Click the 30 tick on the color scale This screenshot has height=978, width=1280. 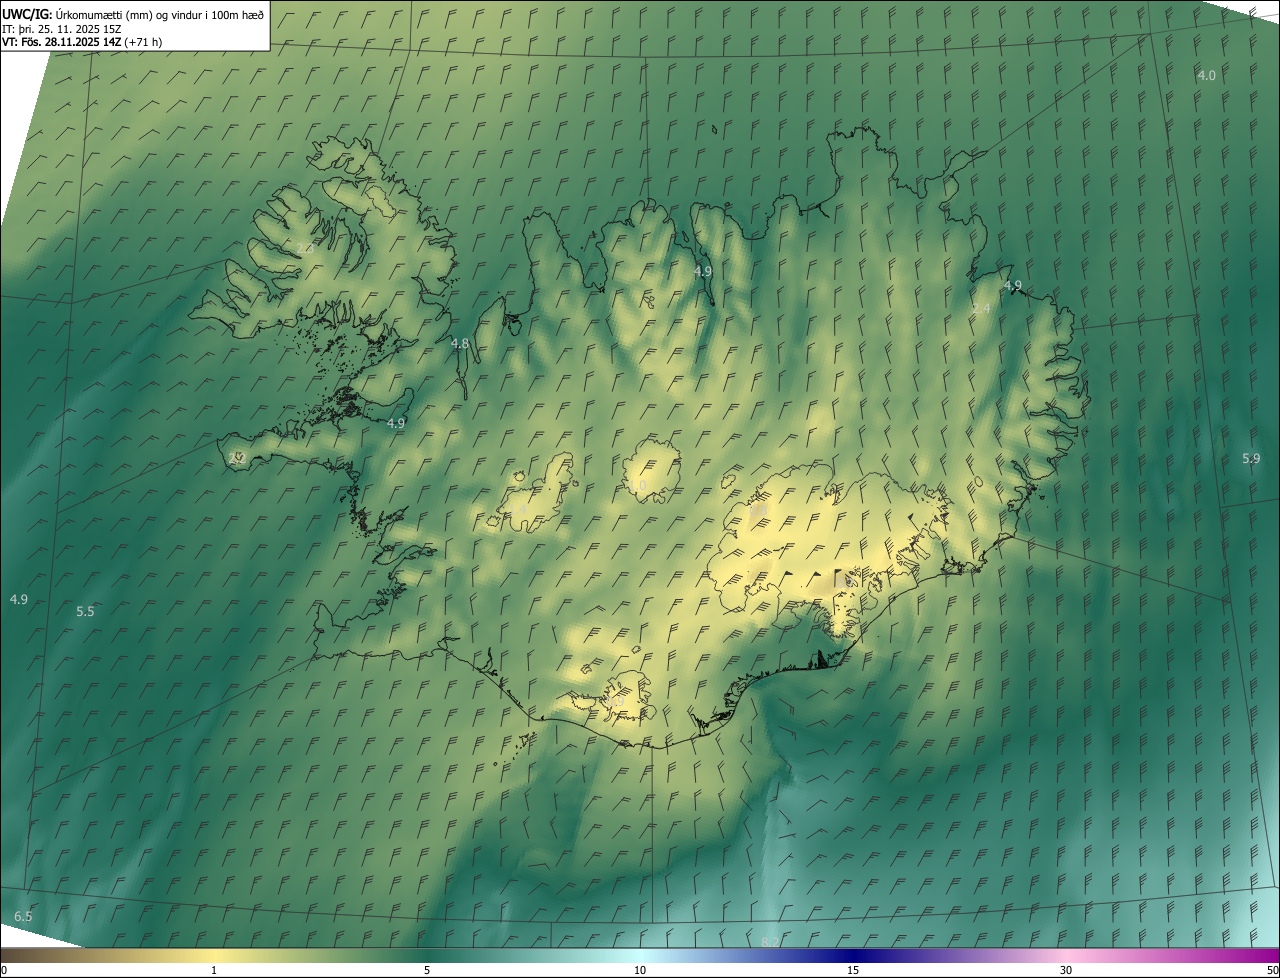click(1066, 970)
